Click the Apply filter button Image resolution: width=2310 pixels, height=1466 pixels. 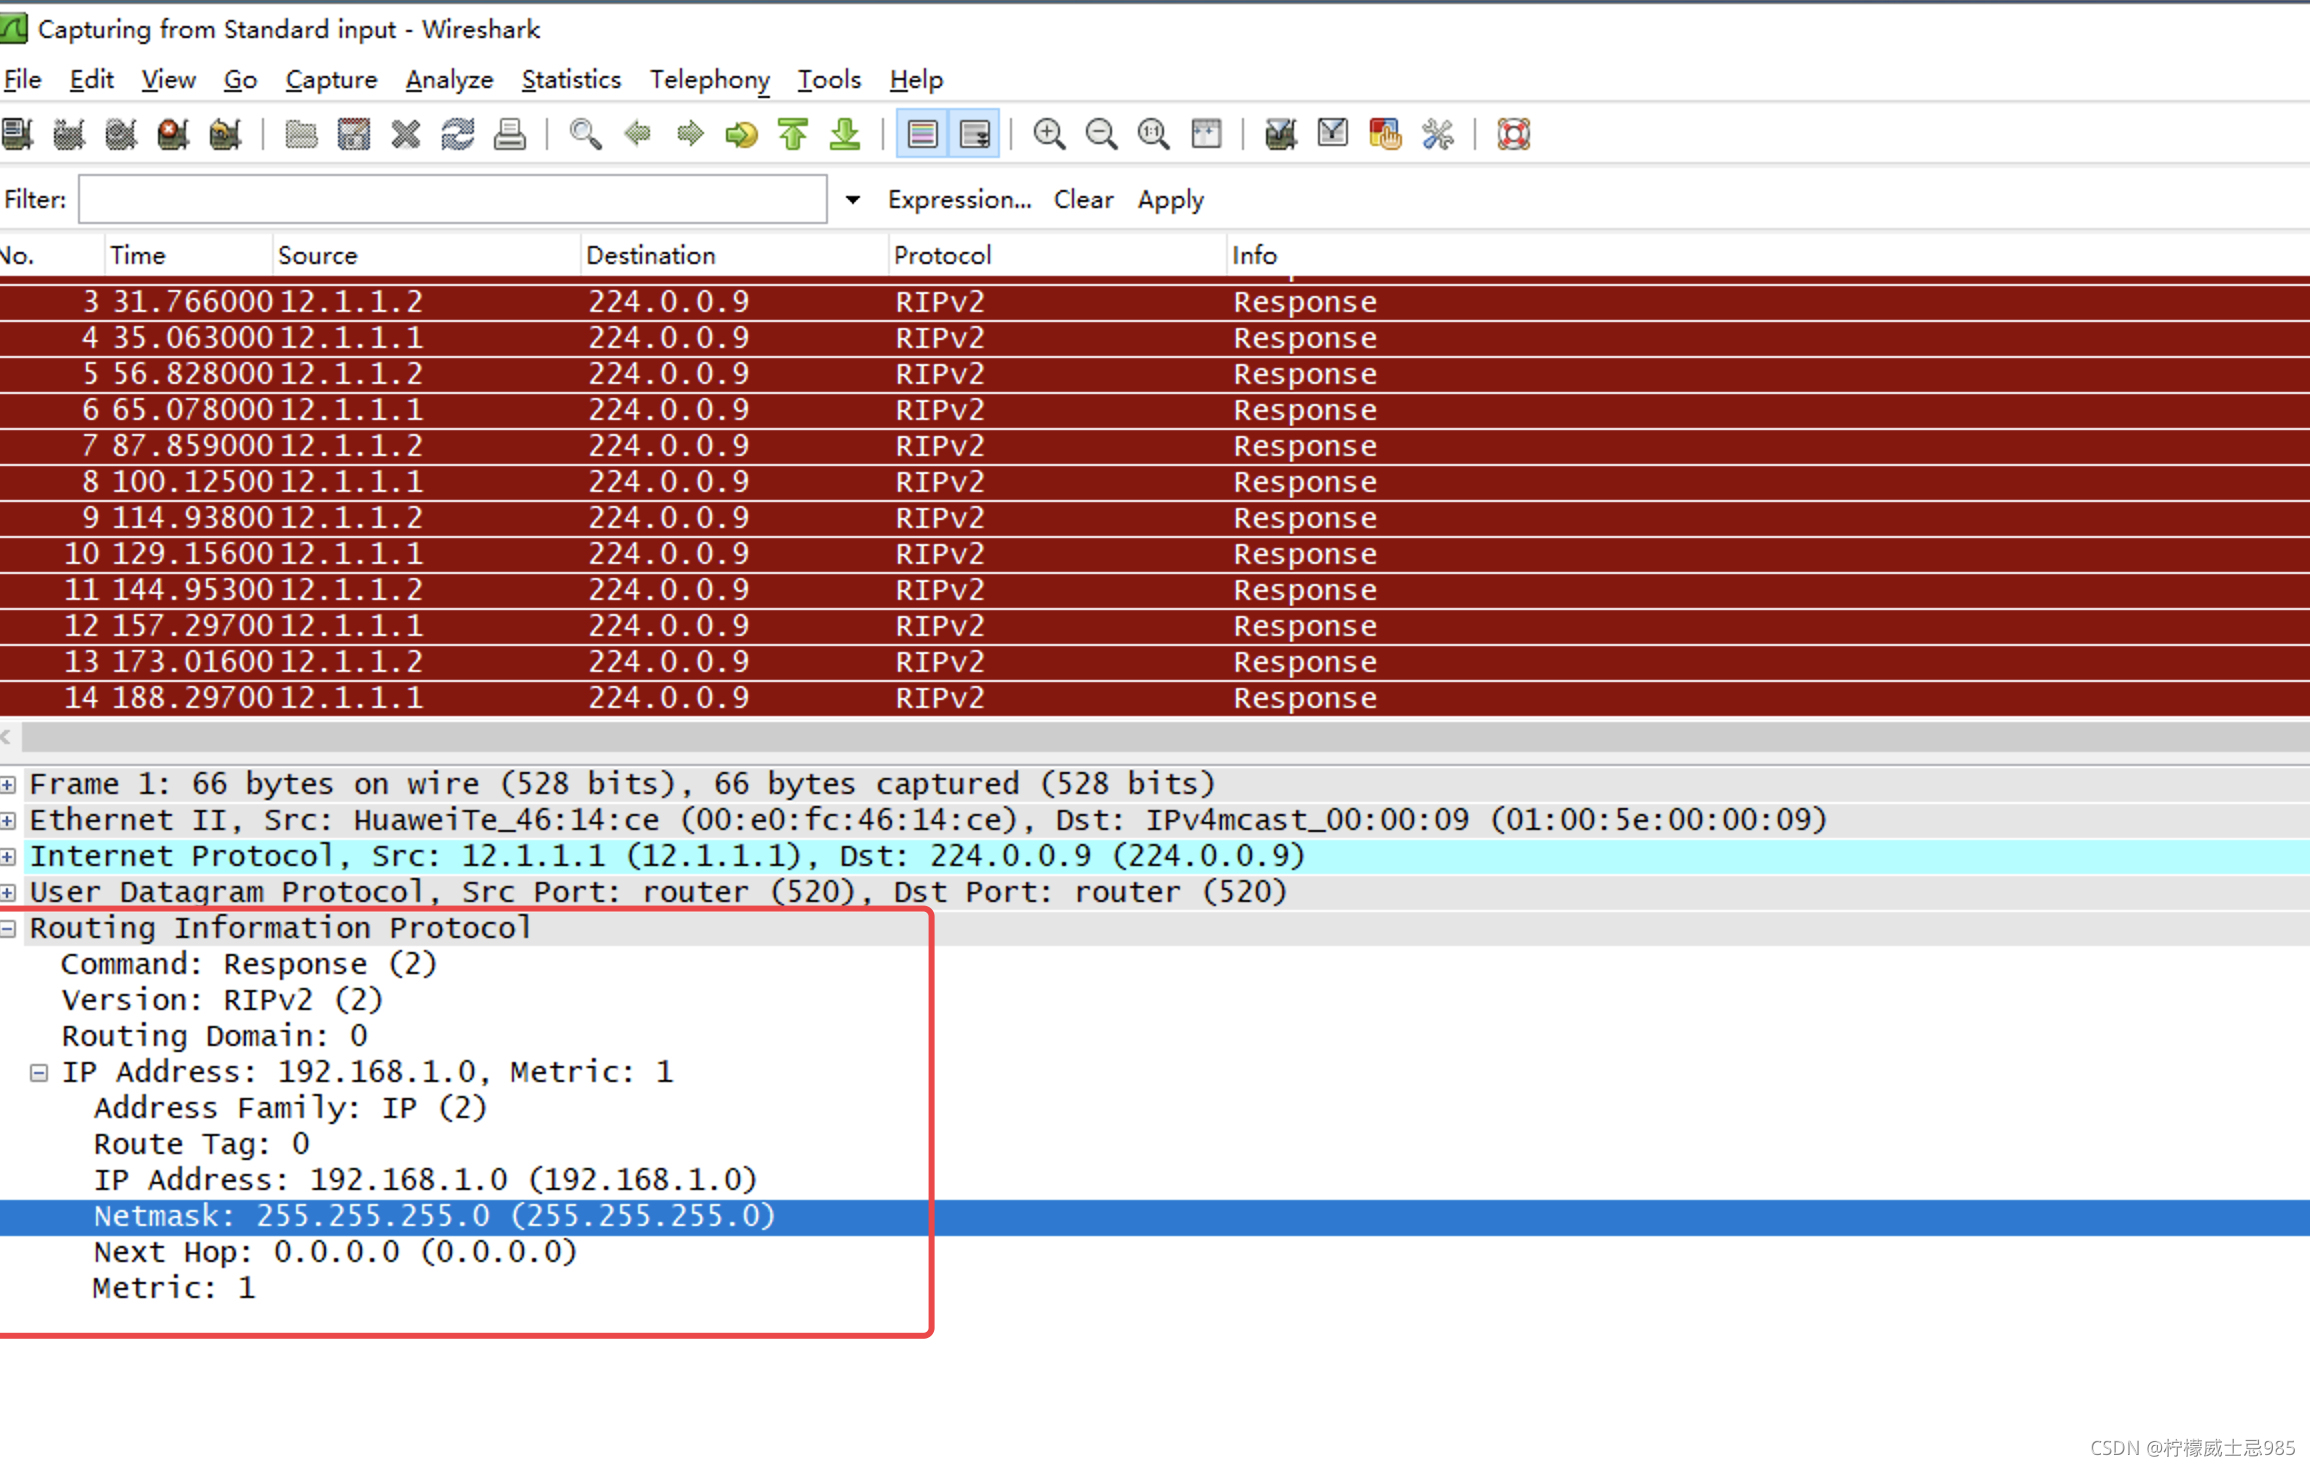(x=1170, y=200)
